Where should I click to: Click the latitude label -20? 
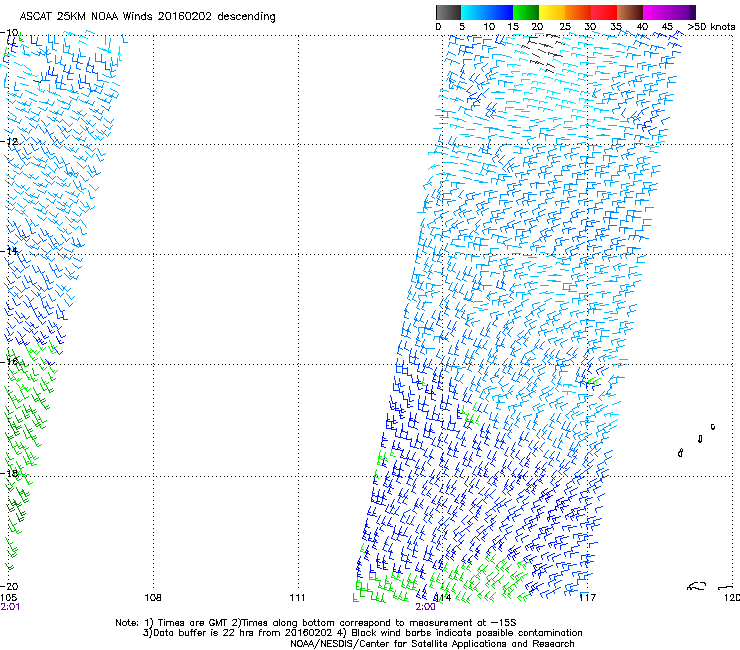coord(9,586)
